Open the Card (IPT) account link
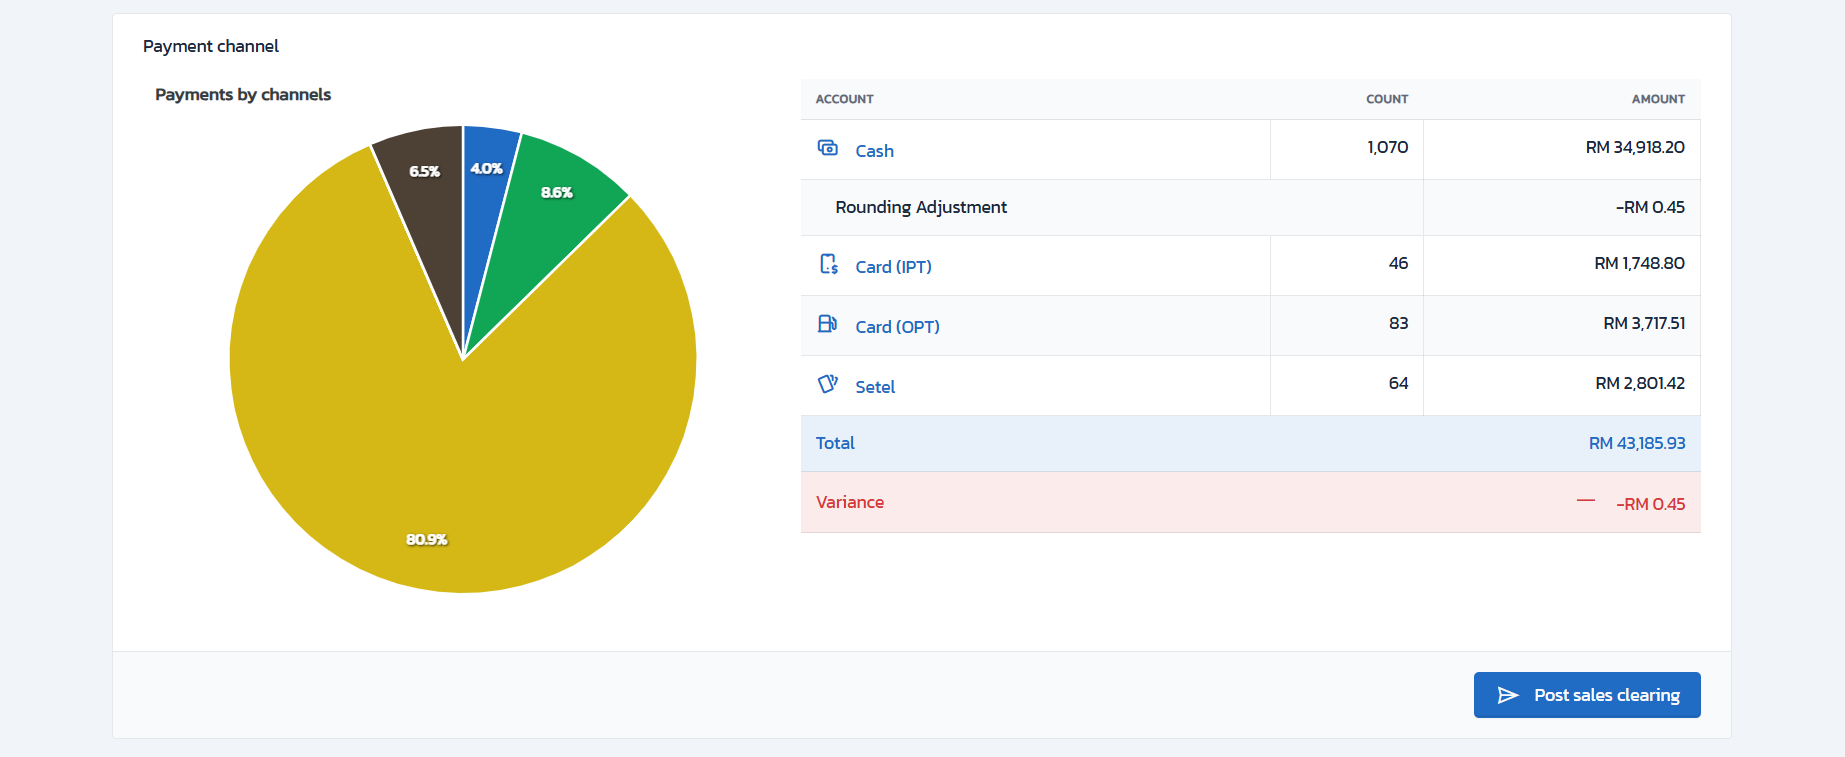 pyautogui.click(x=893, y=267)
